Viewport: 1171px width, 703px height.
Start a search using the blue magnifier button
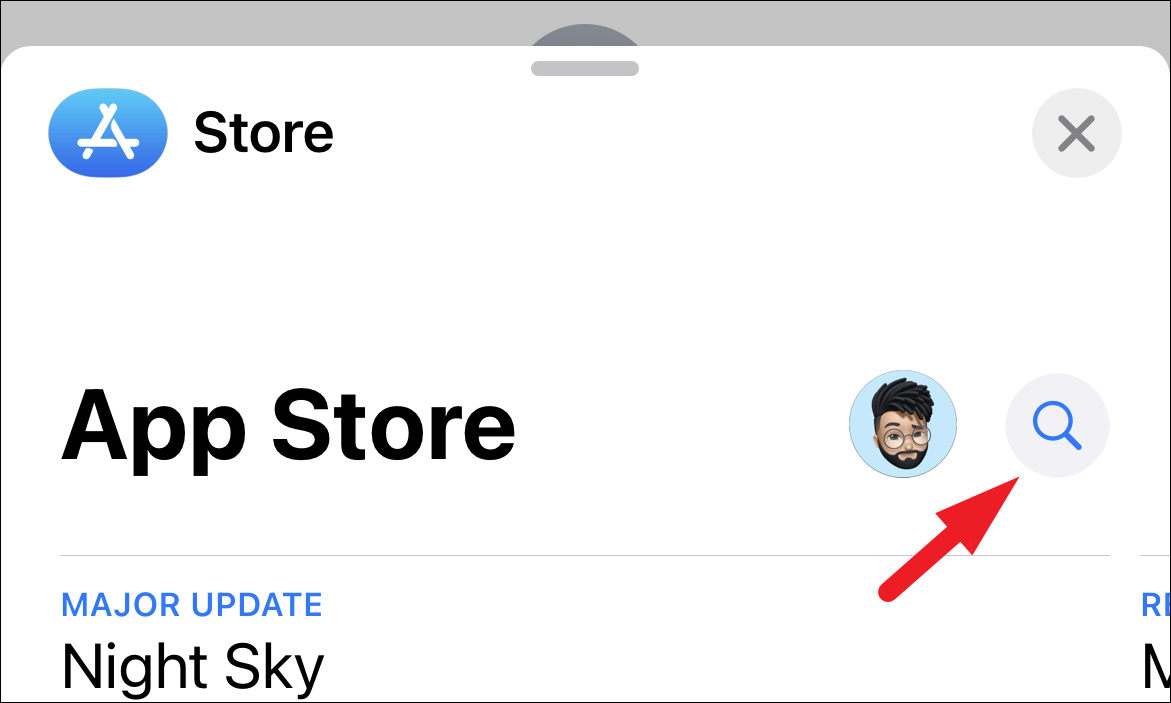tap(1057, 425)
